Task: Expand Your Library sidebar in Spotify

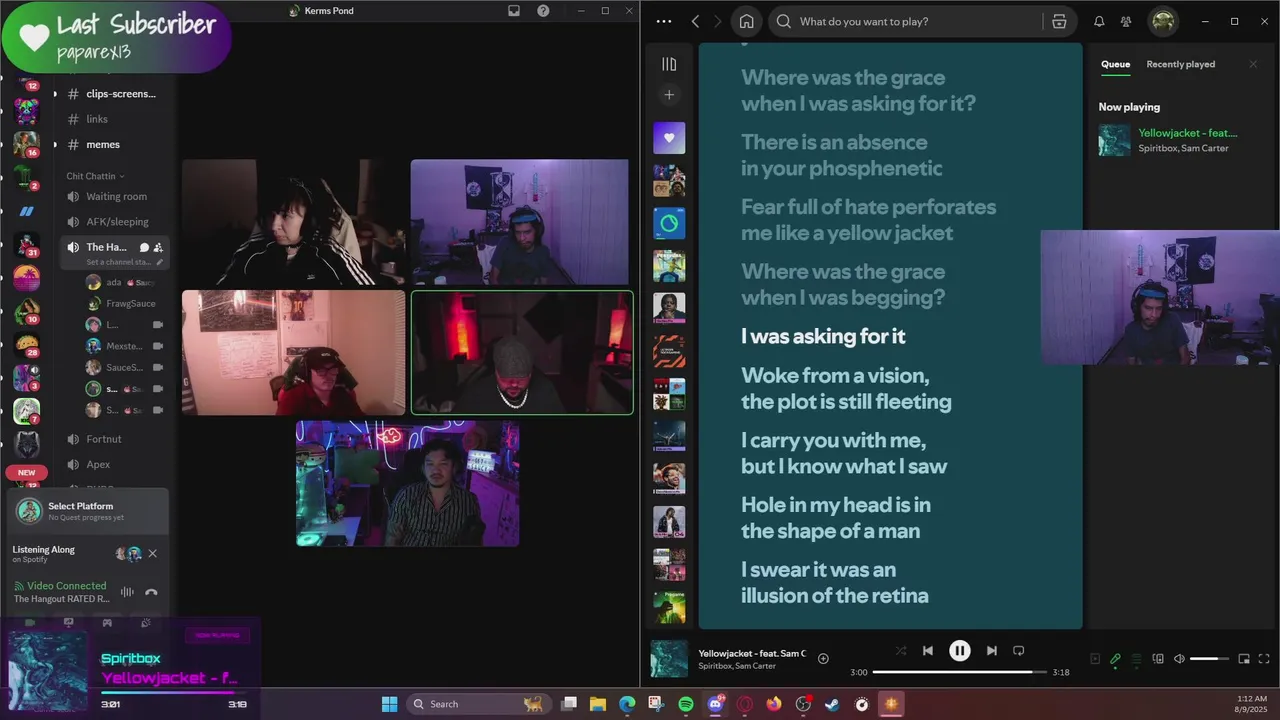Action: [x=669, y=64]
